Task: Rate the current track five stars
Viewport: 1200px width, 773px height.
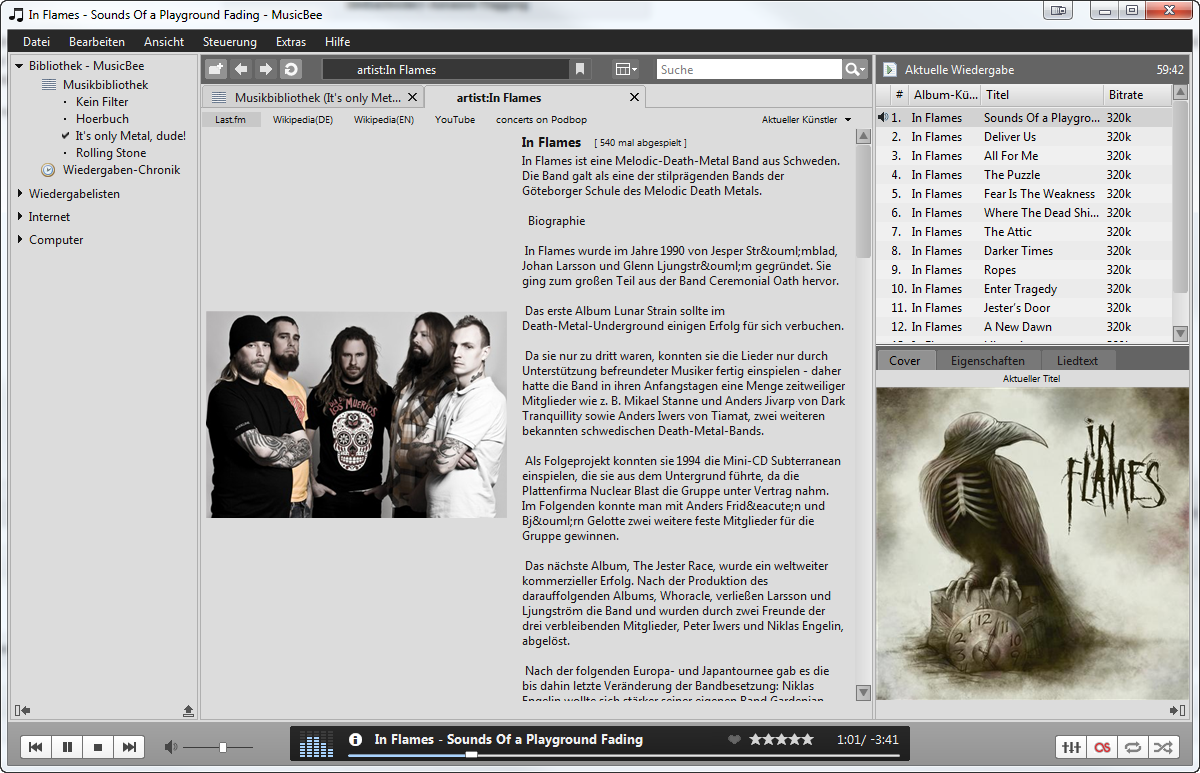Action: [x=806, y=740]
